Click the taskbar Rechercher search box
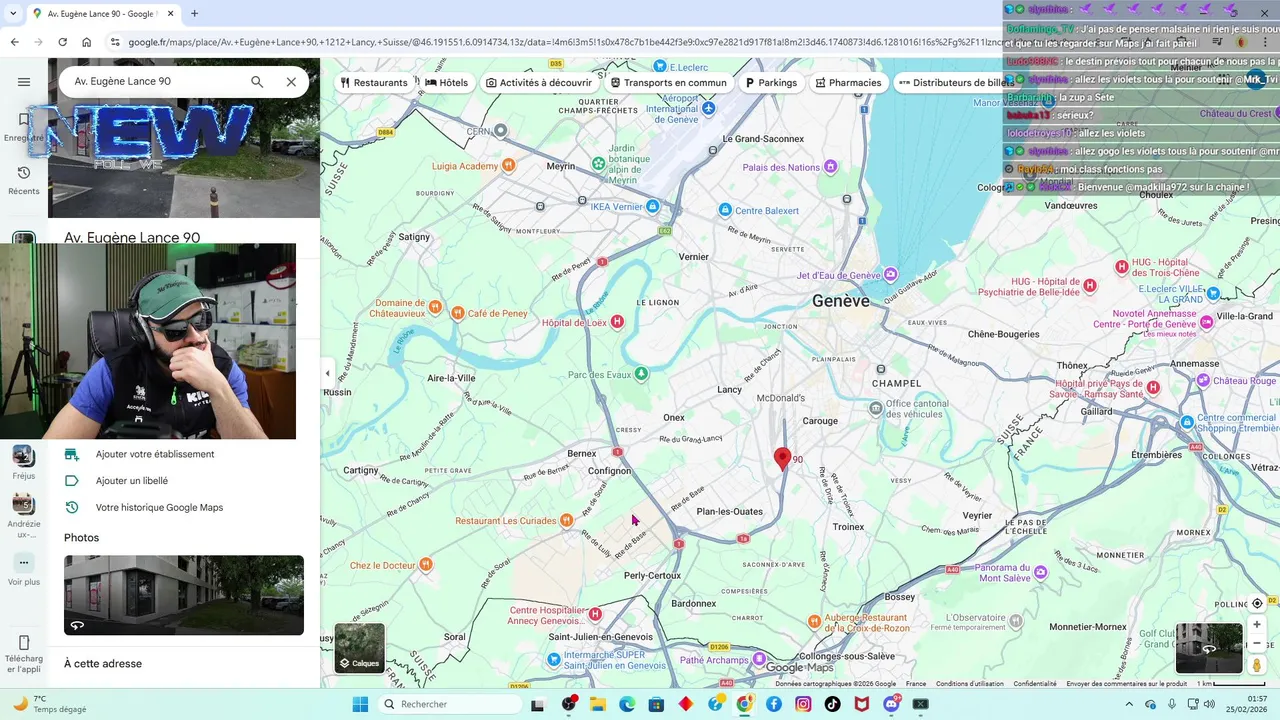1280x720 pixels. (449, 704)
